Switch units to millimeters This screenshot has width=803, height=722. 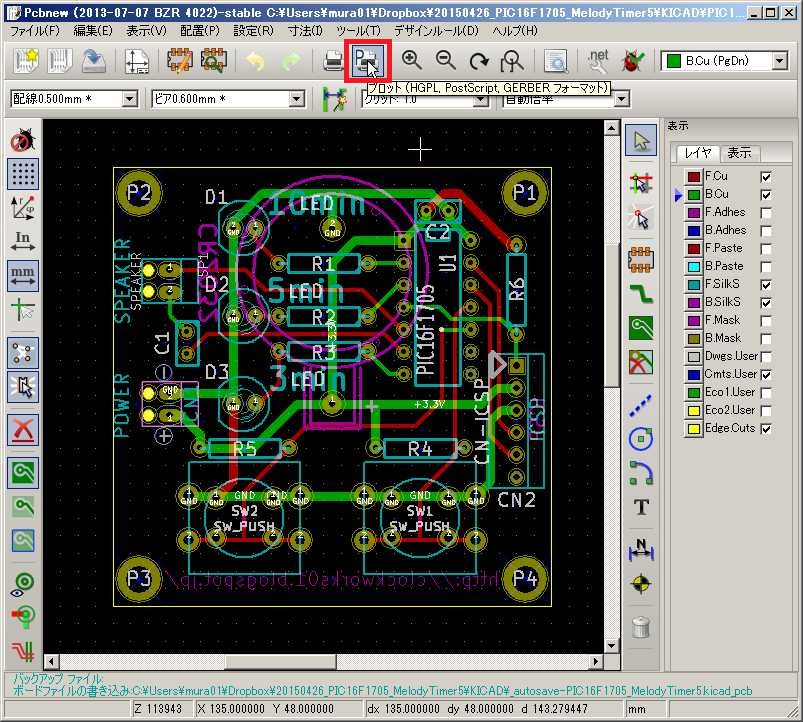click(x=23, y=275)
